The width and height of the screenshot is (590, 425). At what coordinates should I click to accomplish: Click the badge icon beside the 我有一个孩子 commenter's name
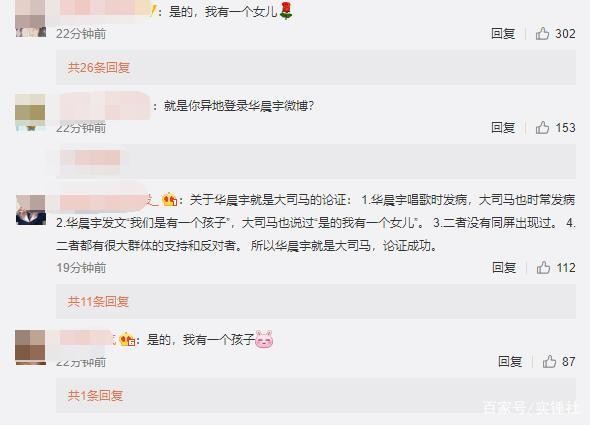[127, 340]
